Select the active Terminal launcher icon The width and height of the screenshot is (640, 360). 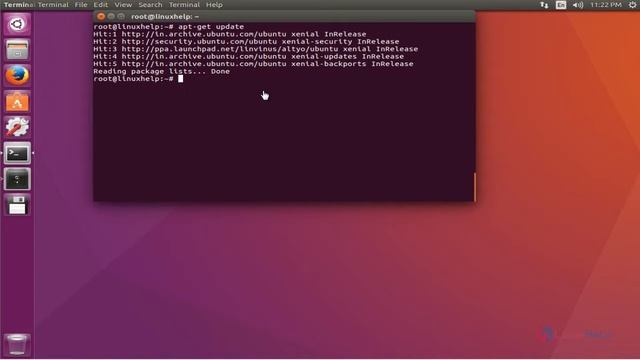[x=17, y=153]
